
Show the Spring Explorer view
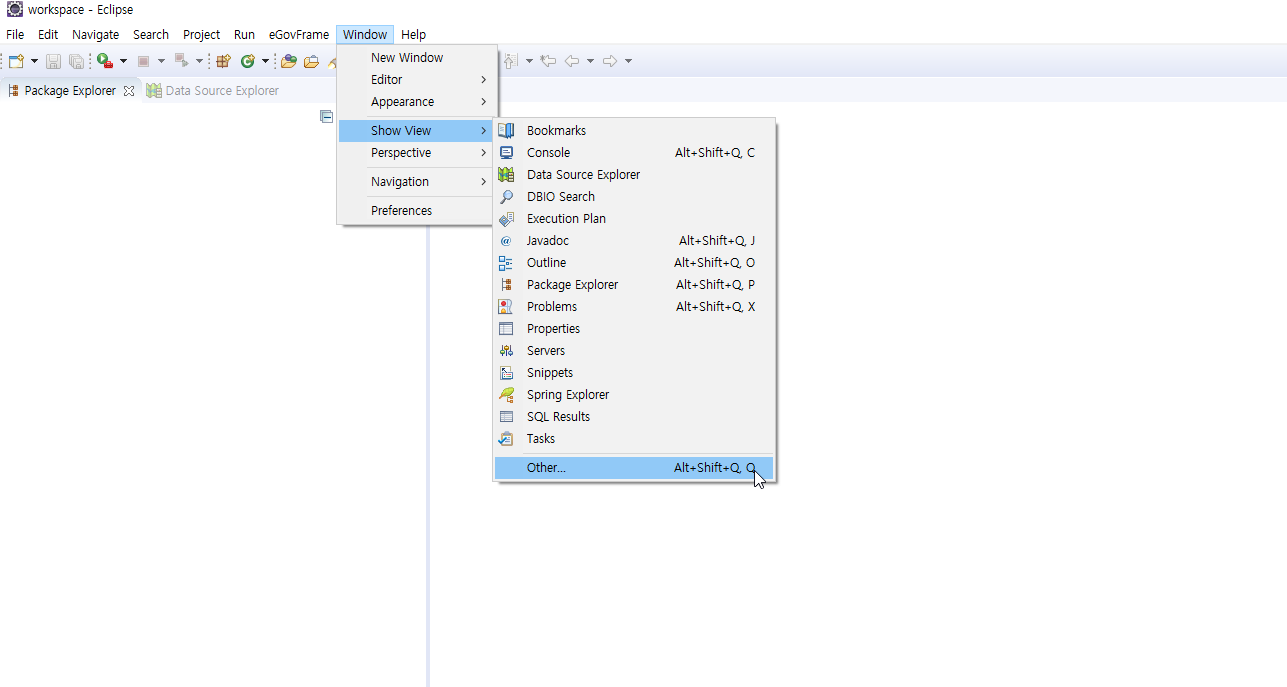pos(634,395)
